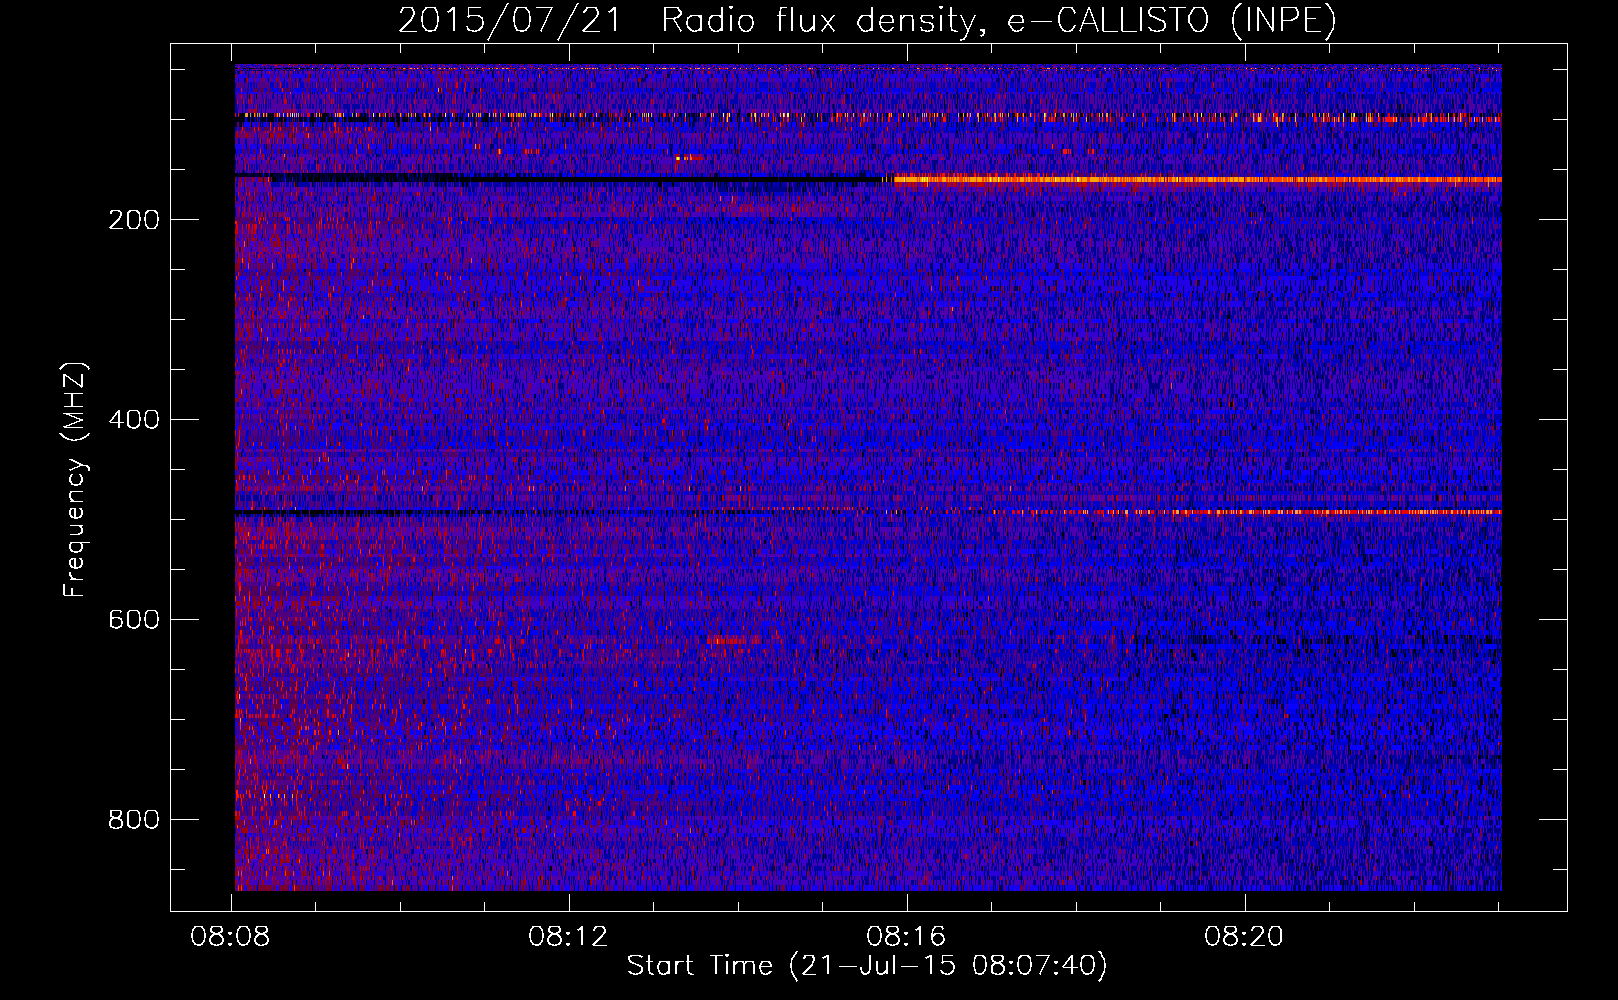Click the 08:08 time tick label
The image size is (1618, 1000).
[x=231, y=937]
